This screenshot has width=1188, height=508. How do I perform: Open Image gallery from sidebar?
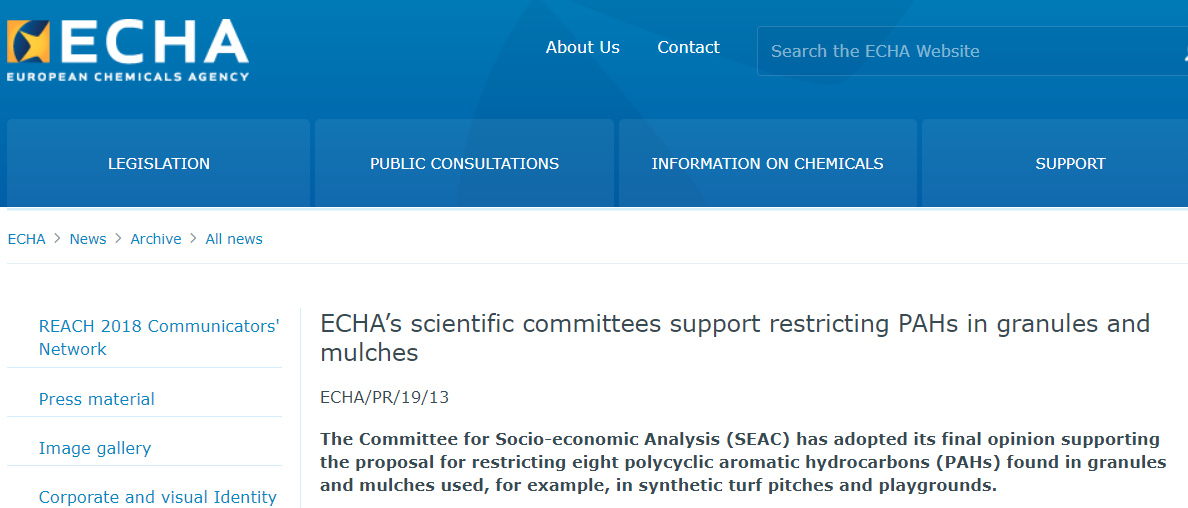tap(94, 448)
